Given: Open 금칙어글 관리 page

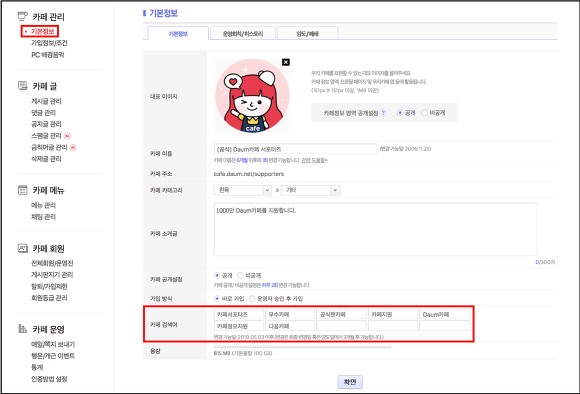Looking at the screenshot, I should [x=49, y=147].
